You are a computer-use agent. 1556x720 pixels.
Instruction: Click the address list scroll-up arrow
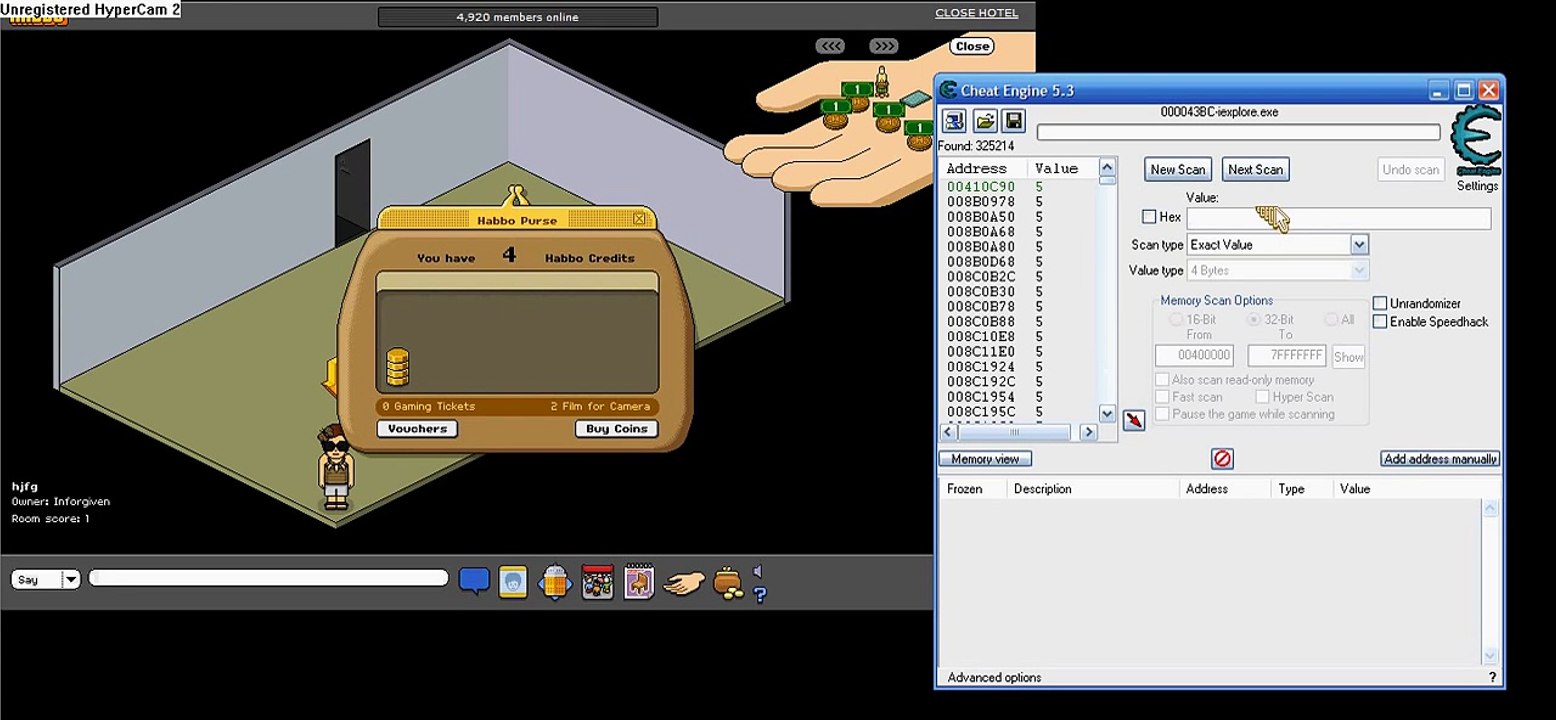pos(1107,166)
